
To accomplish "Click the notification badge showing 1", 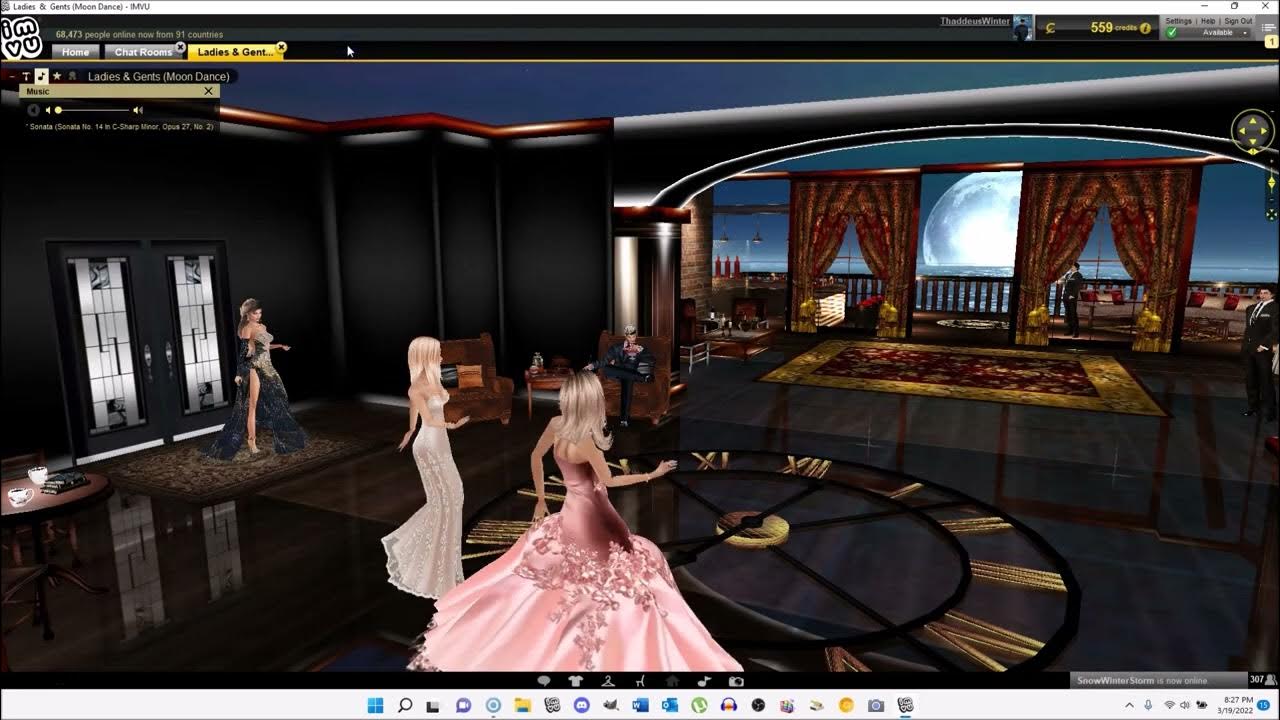I will pos(1270,42).
